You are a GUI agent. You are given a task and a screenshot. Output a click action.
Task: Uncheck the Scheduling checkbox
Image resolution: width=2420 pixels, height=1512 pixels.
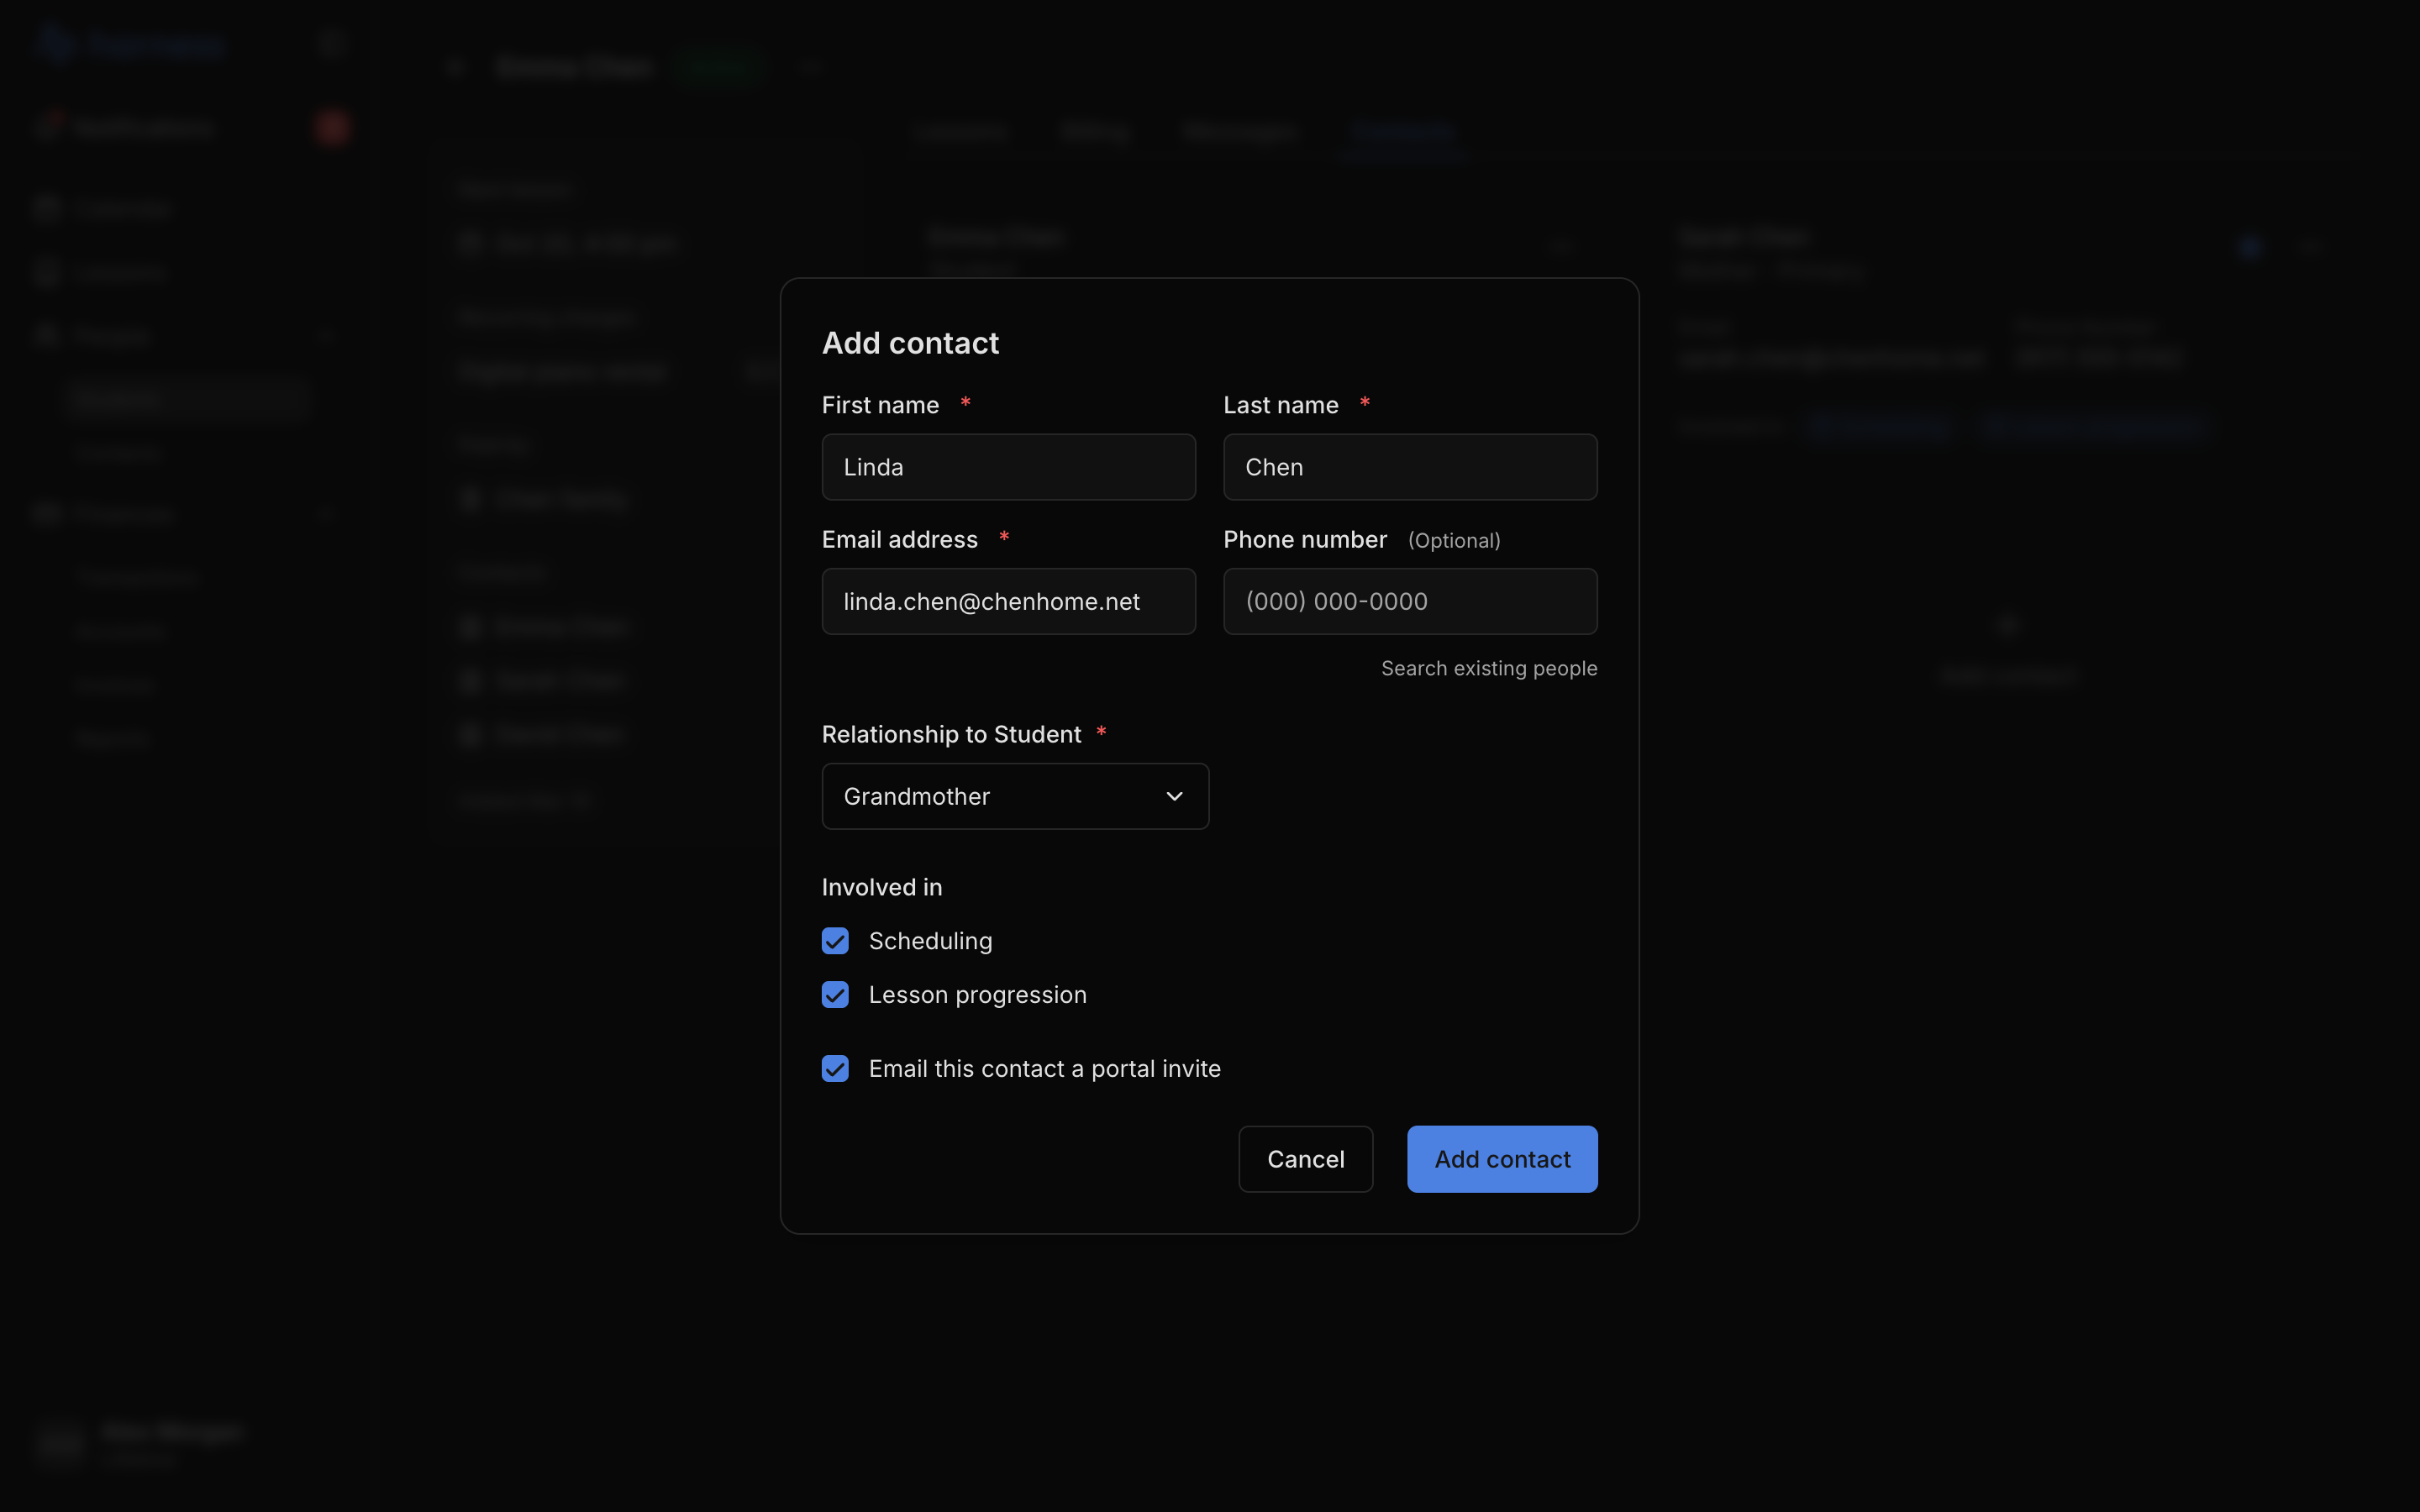point(835,941)
